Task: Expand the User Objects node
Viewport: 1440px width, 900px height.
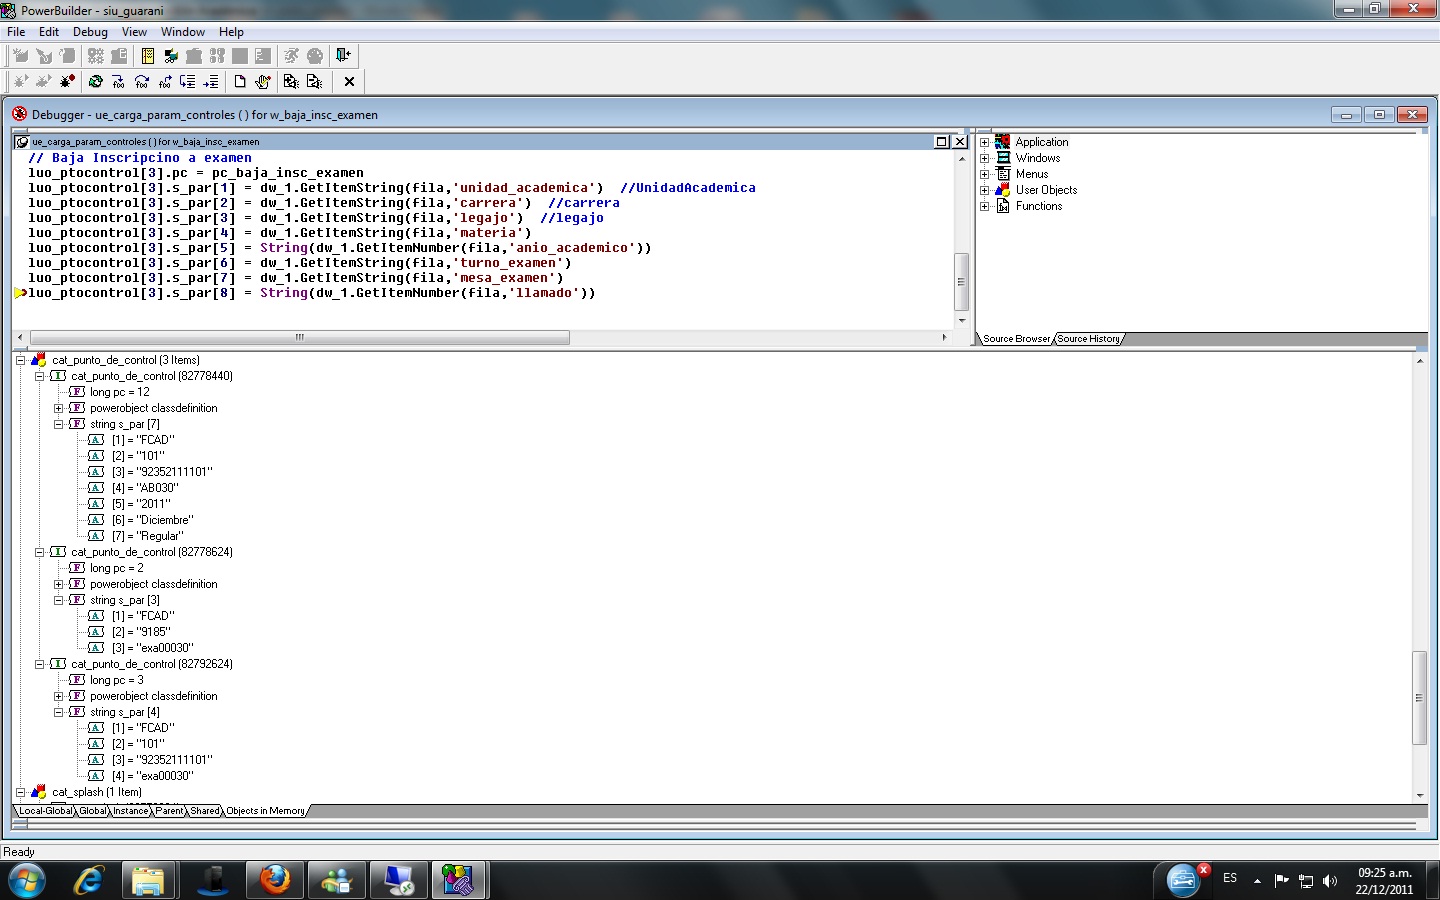Action: pyautogui.click(x=984, y=190)
